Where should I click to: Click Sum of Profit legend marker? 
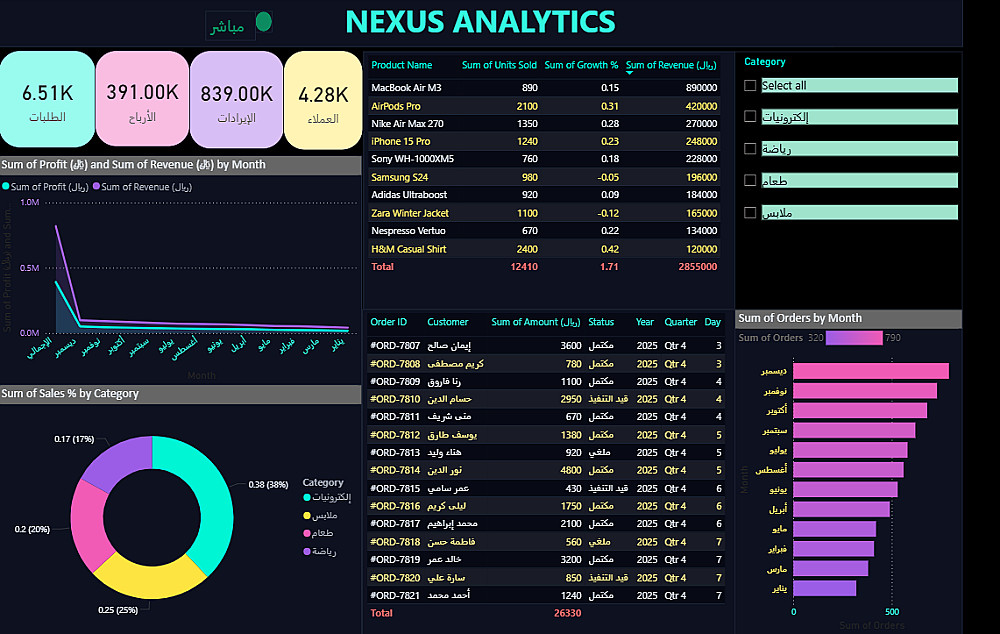(6, 187)
